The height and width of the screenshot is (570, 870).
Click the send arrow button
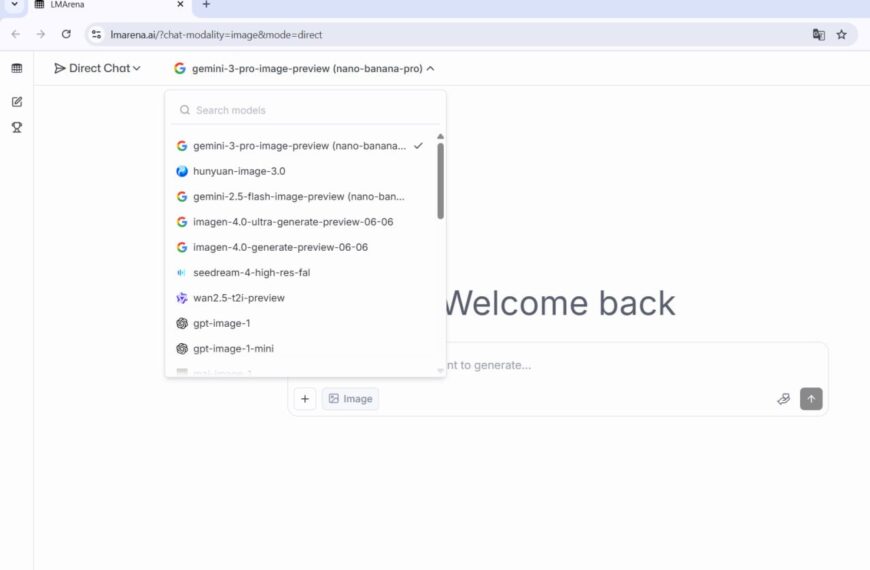tap(811, 399)
